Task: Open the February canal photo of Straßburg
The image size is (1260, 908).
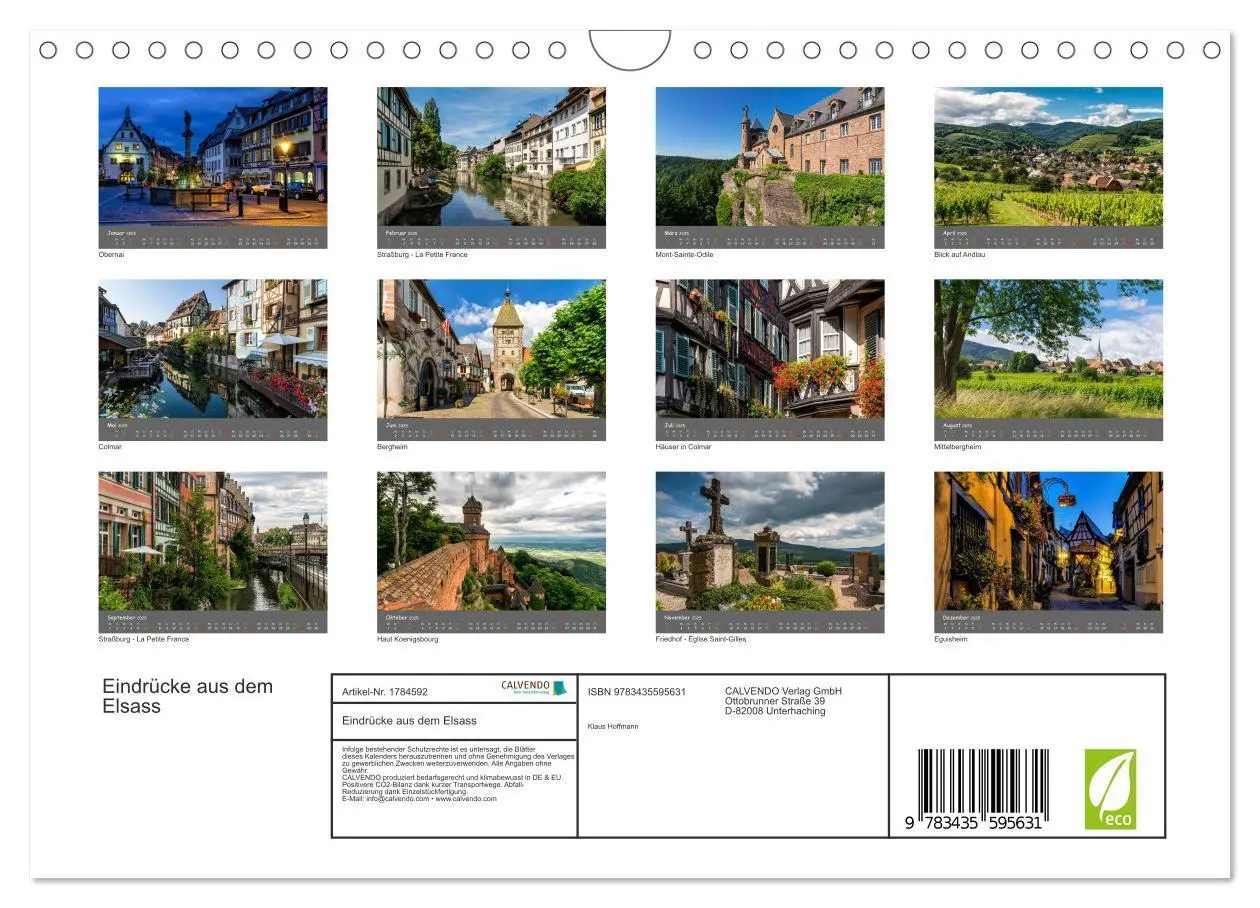Action: click(x=491, y=156)
